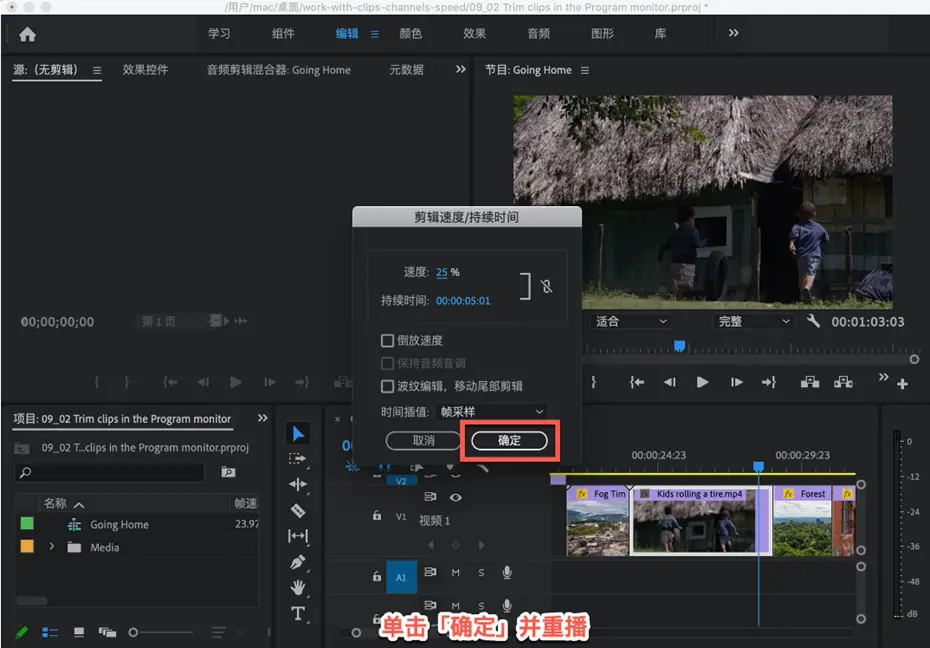Solo the A1 audio track
The width and height of the screenshot is (930, 648).
point(481,573)
